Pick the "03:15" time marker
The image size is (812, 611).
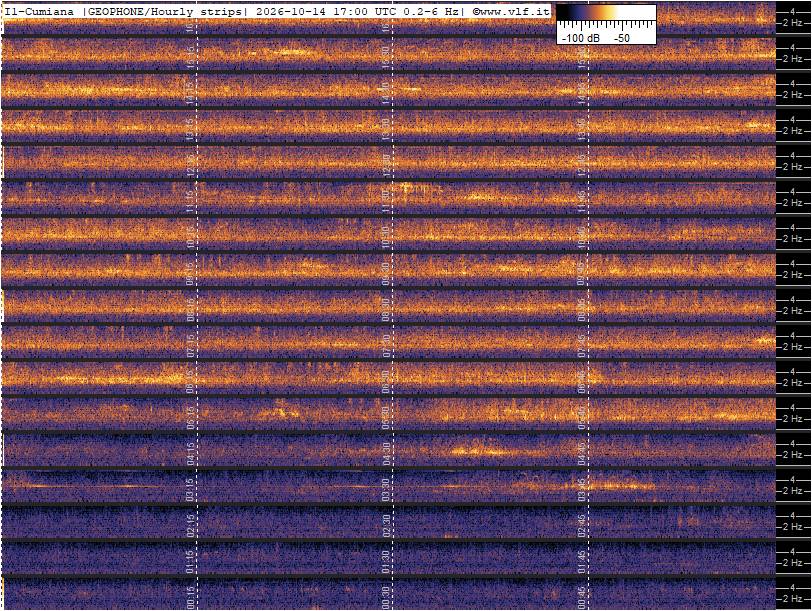(x=190, y=490)
